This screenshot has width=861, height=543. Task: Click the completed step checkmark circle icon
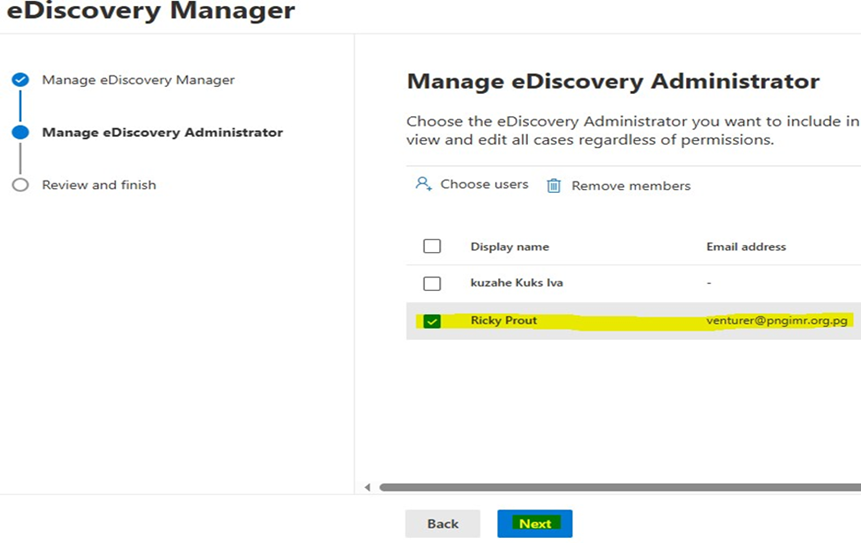(20, 80)
